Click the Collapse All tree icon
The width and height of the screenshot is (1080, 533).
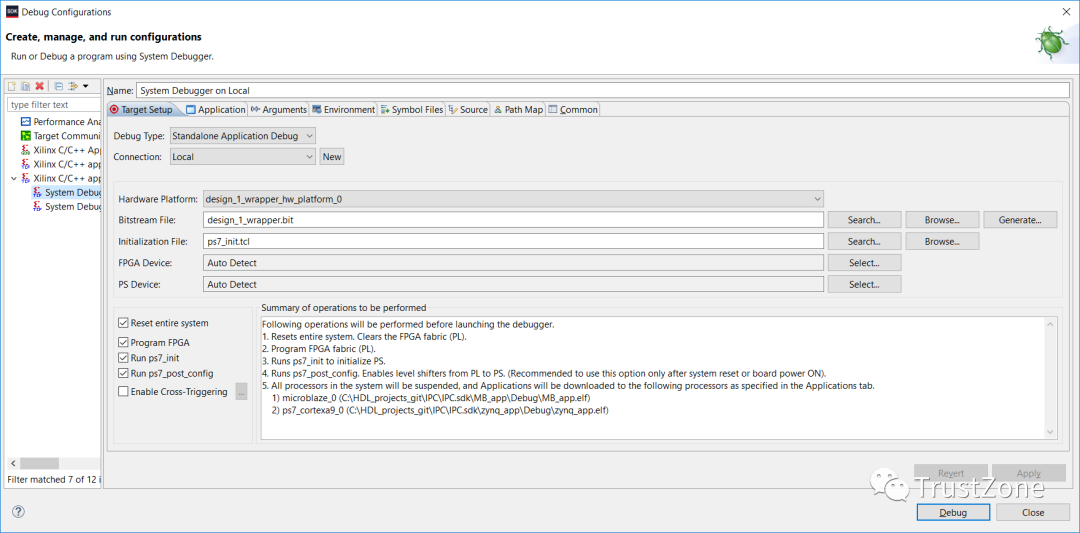click(x=59, y=86)
